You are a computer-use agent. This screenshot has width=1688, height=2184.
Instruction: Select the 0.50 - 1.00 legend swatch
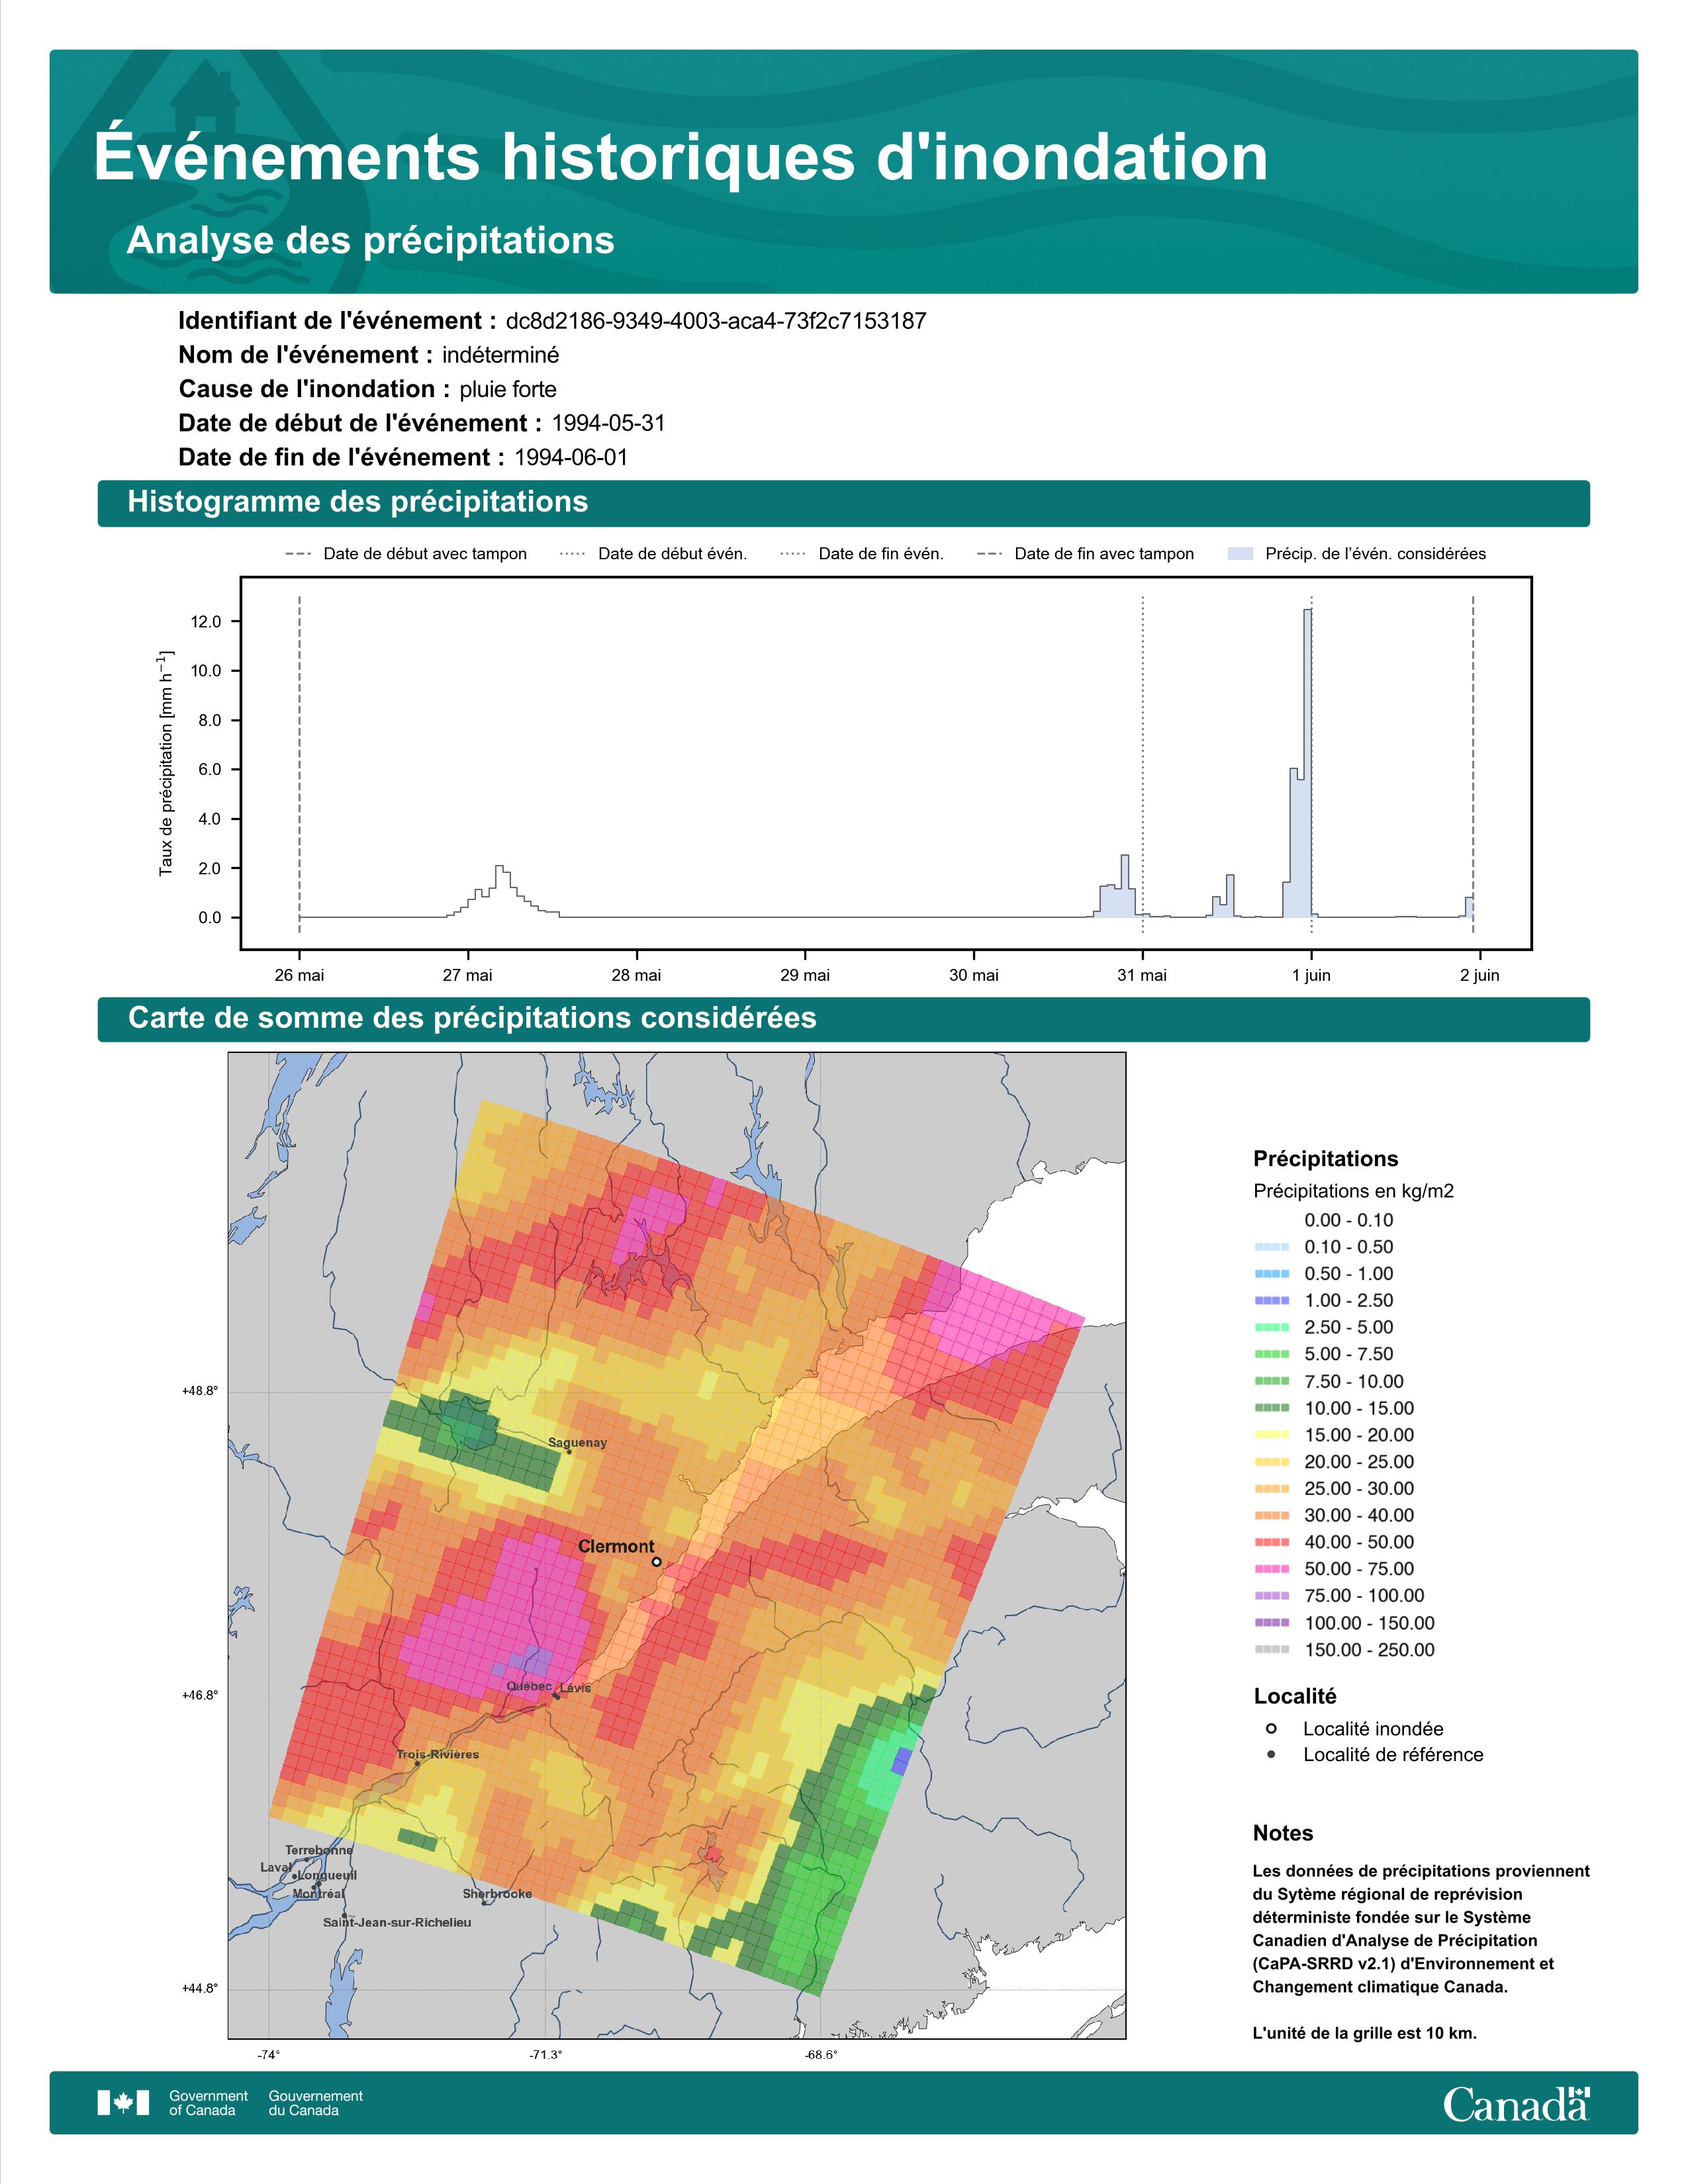1271,1274
